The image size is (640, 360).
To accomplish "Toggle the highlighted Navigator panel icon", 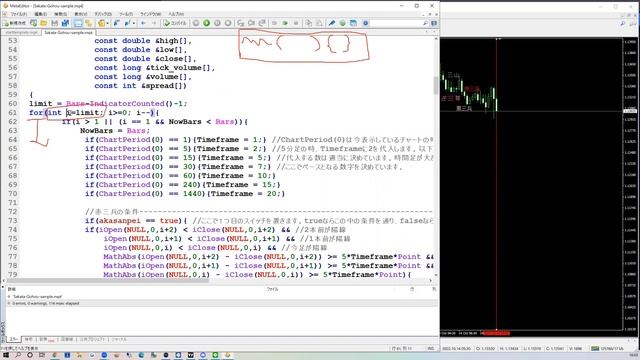I will [x=78, y=23].
